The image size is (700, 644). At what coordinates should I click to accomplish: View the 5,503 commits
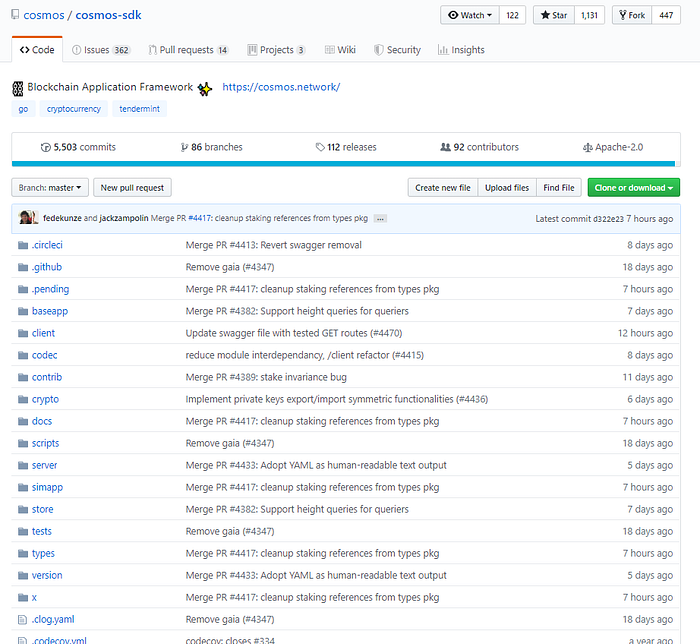[x=78, y=147]
